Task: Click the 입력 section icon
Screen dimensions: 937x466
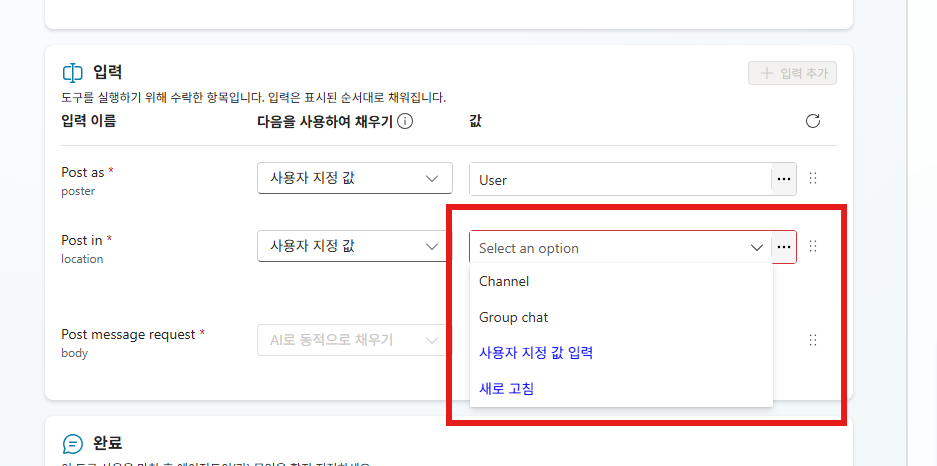Action: tap(72, 73)
